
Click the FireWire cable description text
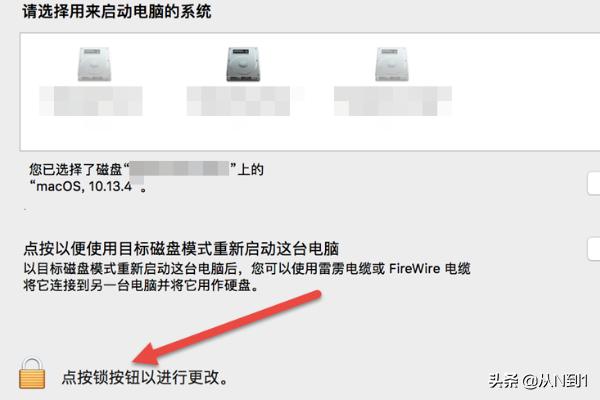[x=247, y=269]
